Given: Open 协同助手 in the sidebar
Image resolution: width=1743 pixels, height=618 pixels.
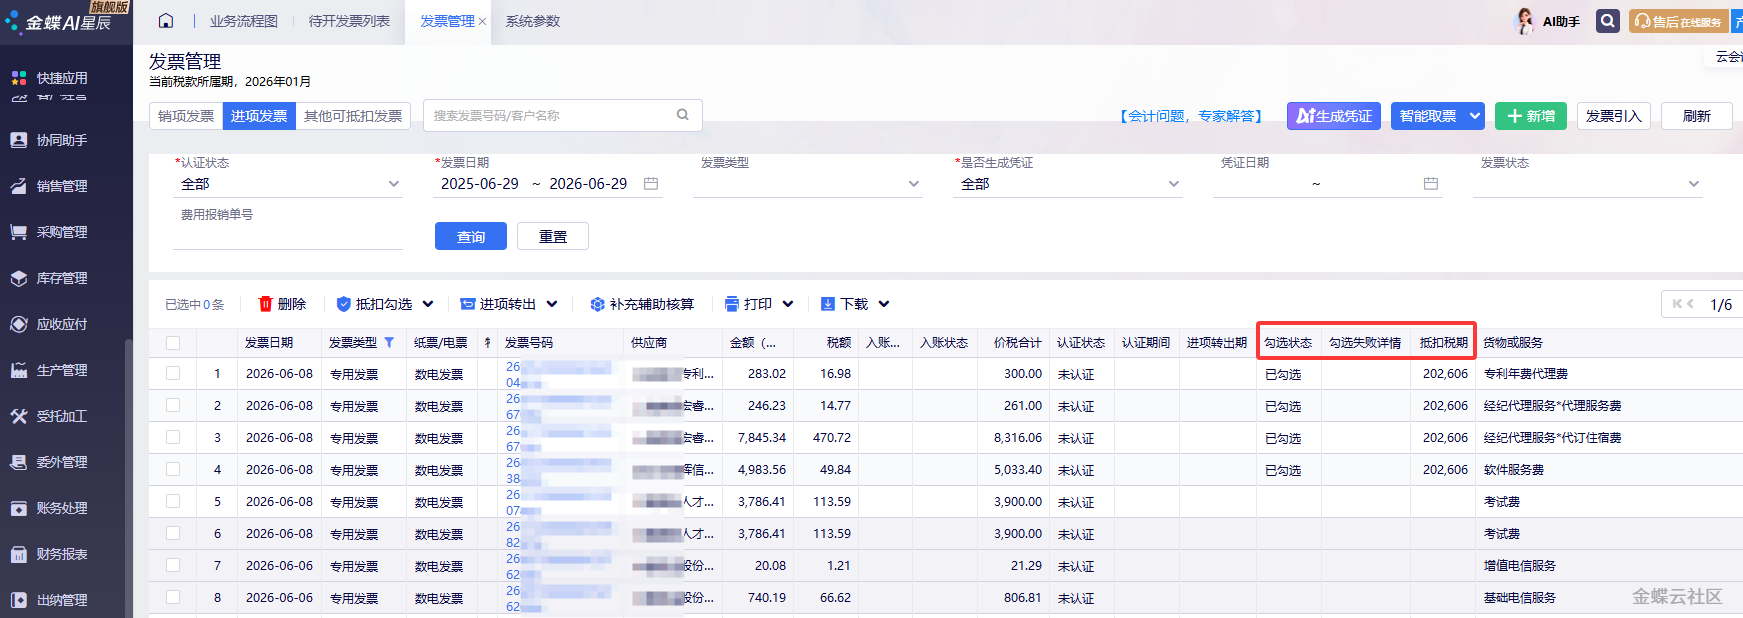Looking at the screenshot, I should coord(62,140).
